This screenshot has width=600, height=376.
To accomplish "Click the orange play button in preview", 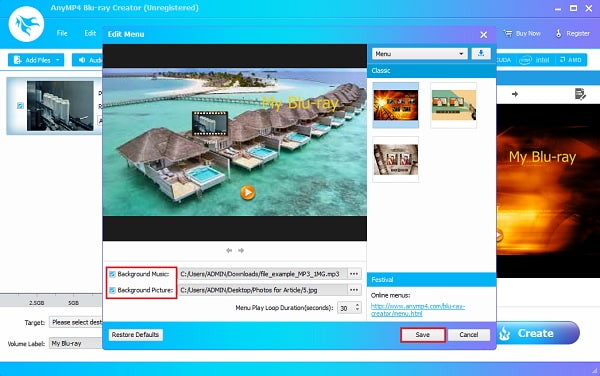I will click(248, 193).
